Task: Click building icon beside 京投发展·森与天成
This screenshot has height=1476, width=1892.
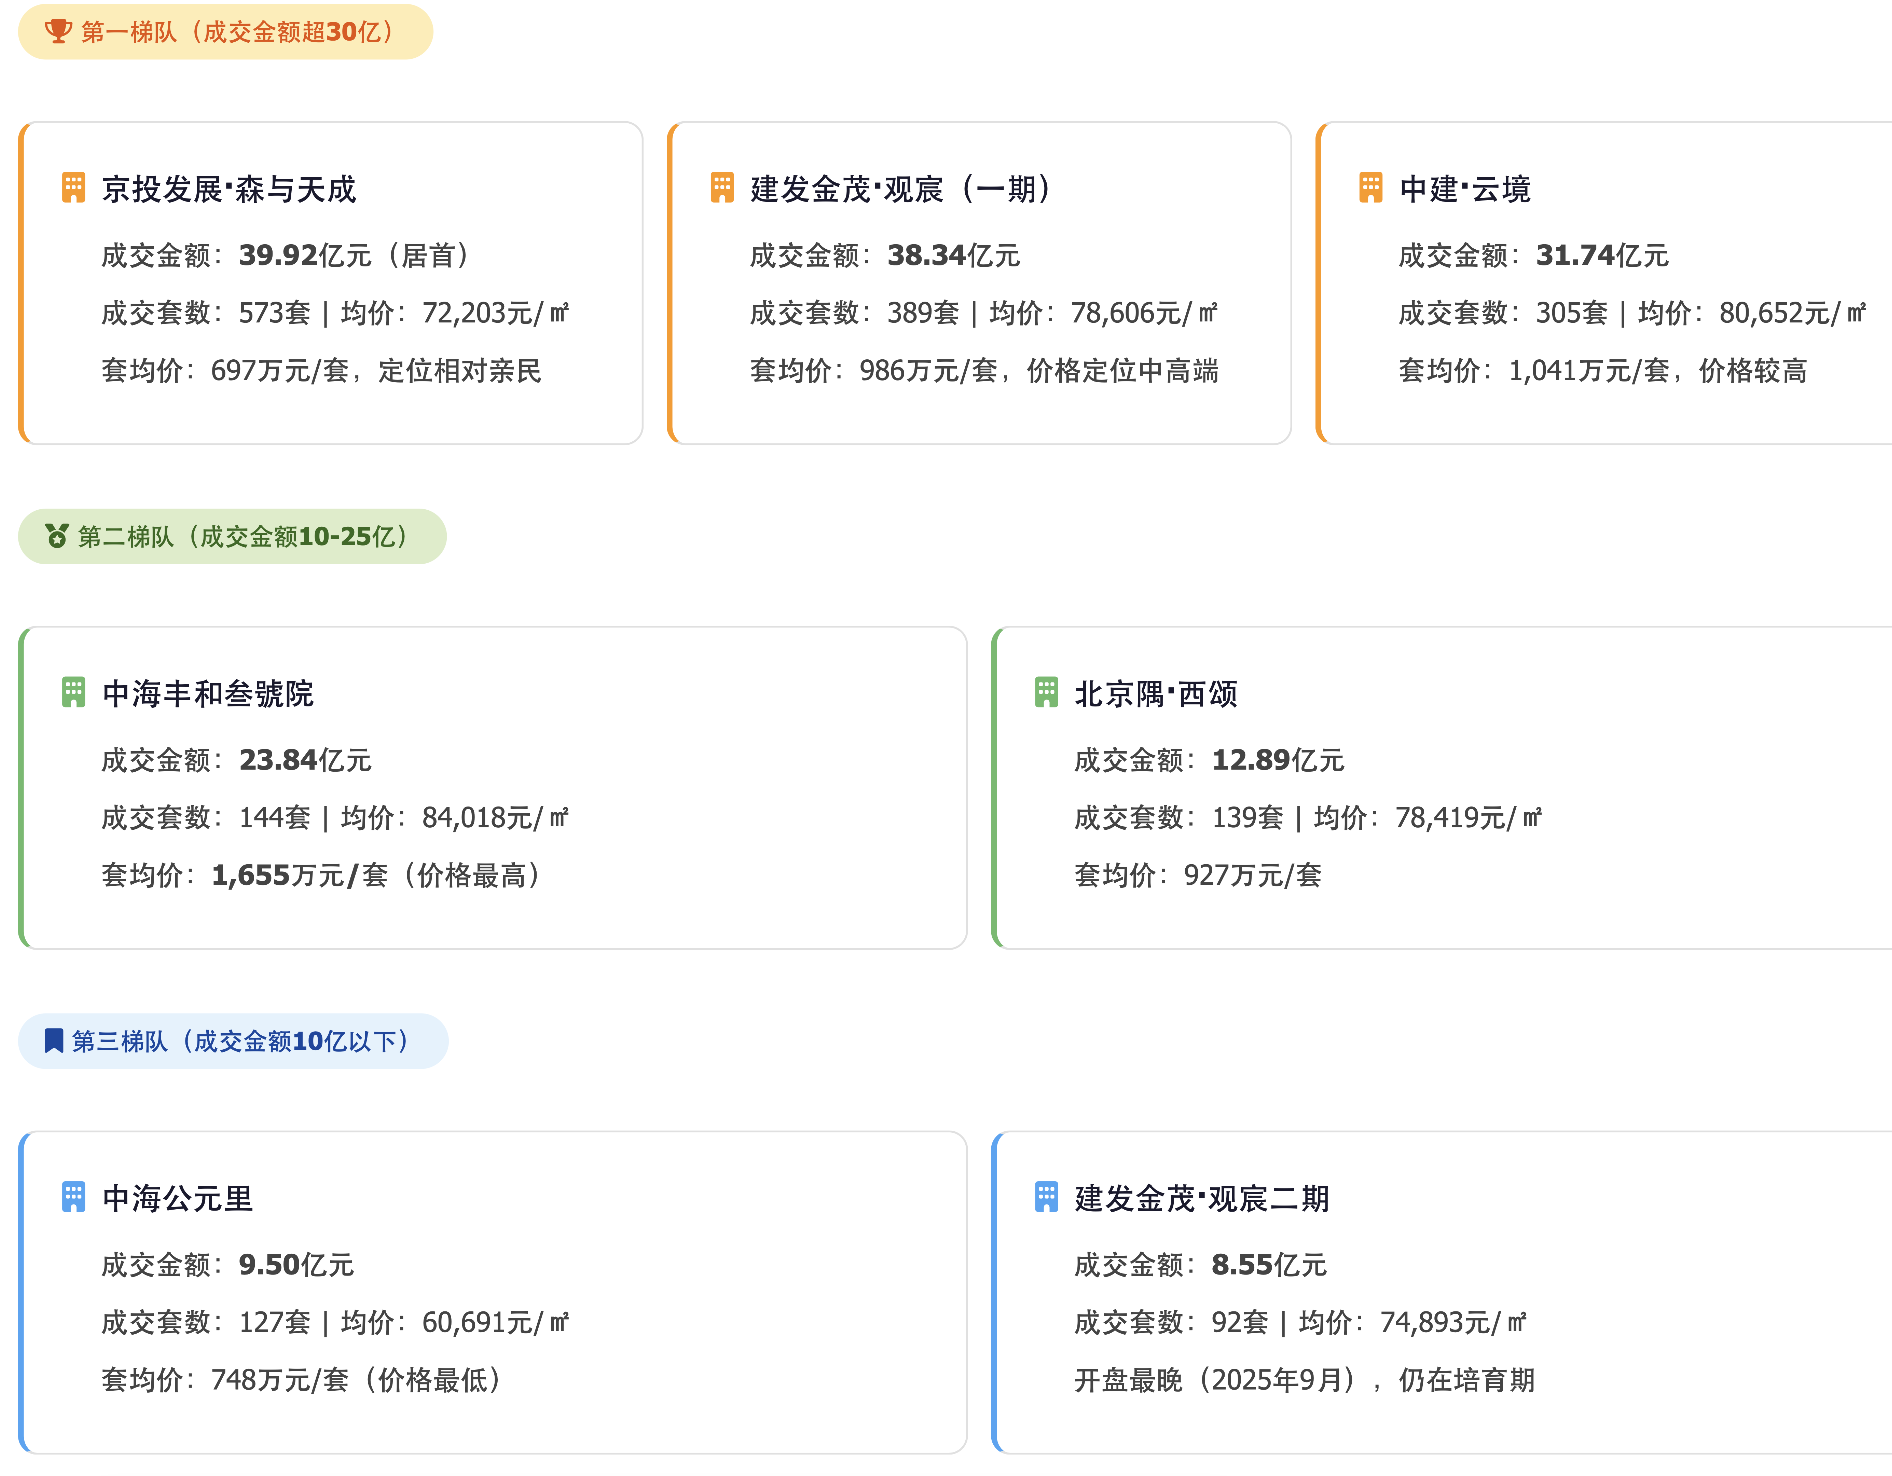Action: point(73,188)
